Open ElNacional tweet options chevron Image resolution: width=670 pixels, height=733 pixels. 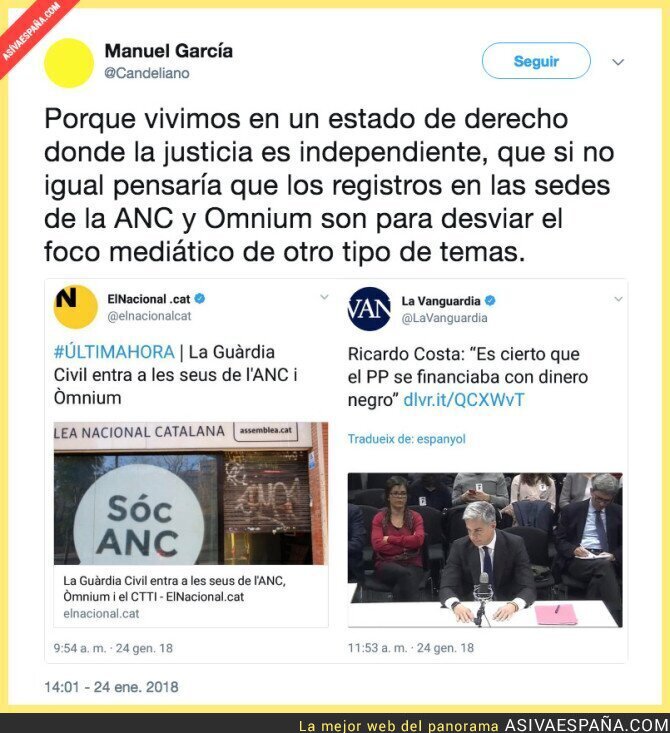[324, 297]
